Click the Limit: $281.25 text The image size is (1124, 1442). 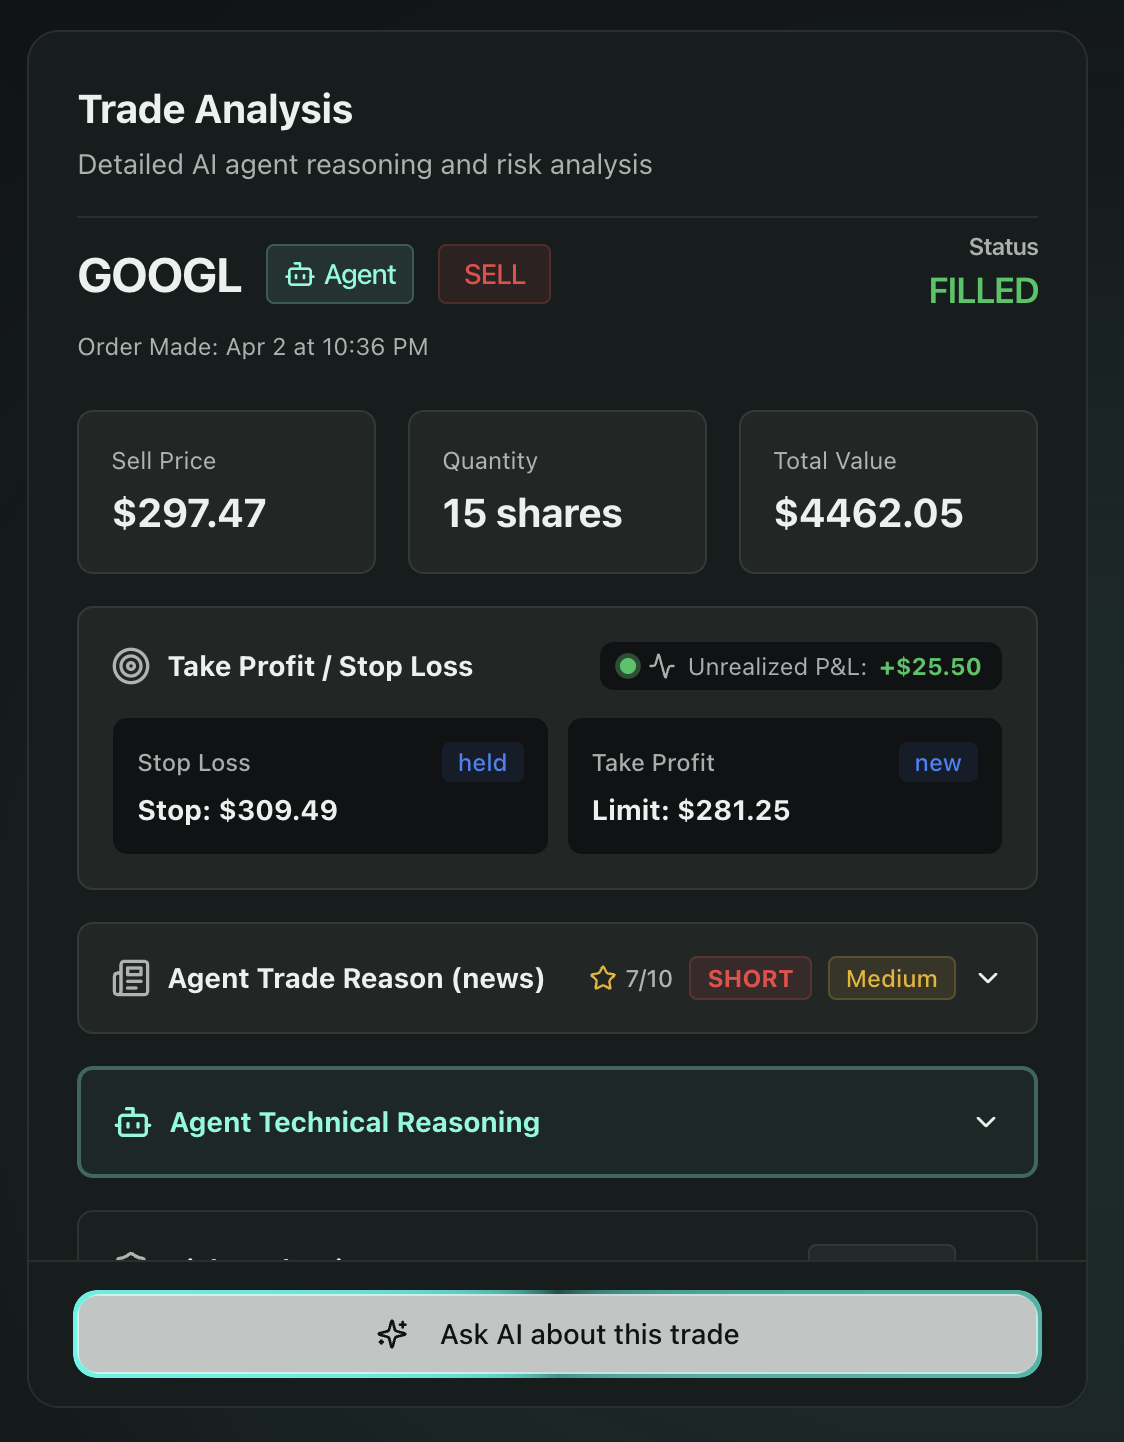pos(691,810)
